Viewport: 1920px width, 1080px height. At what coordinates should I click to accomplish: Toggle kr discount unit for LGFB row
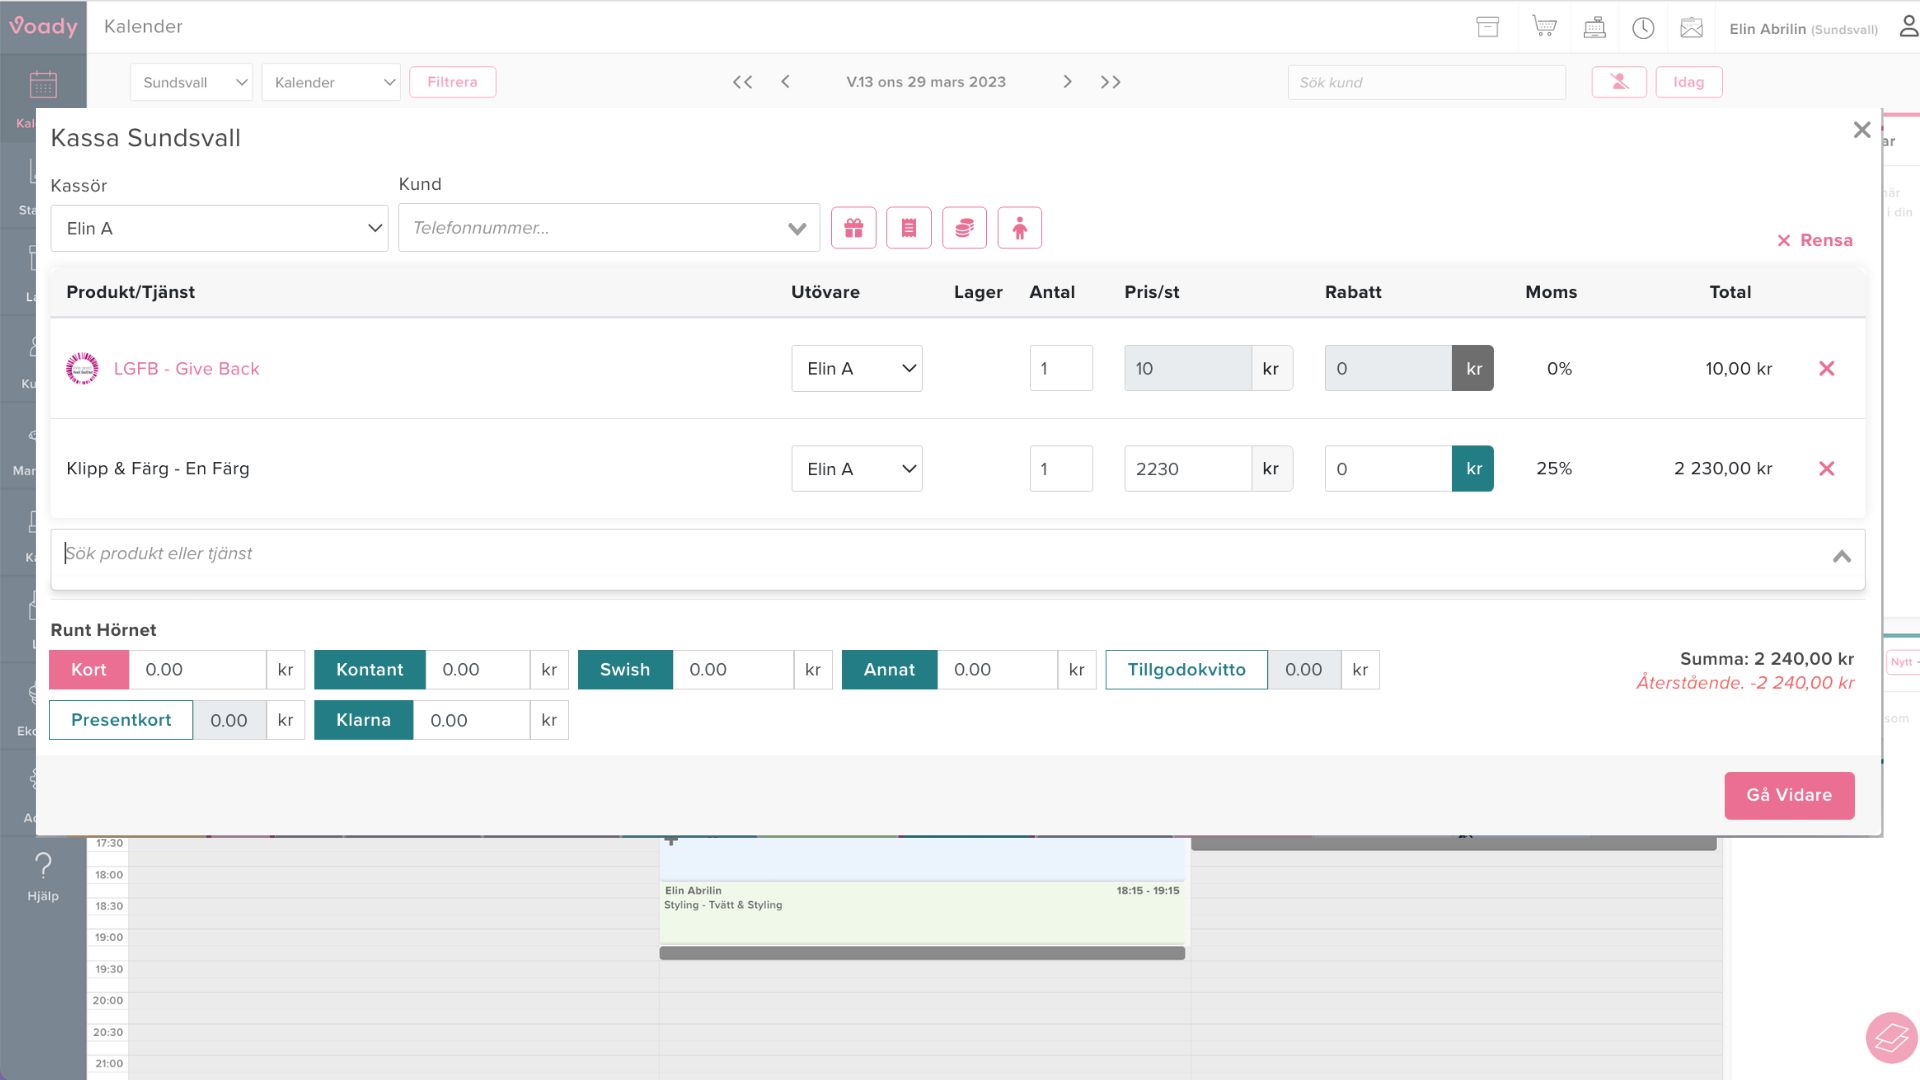pyautogui.click(x=1473, y=368)
